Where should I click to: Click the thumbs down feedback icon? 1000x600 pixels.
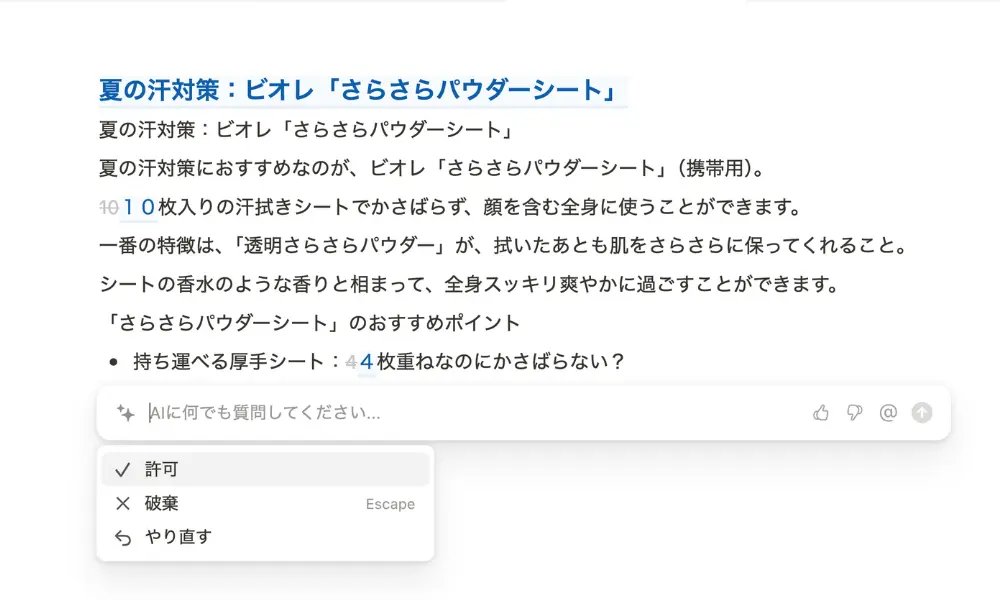[855, 413]
